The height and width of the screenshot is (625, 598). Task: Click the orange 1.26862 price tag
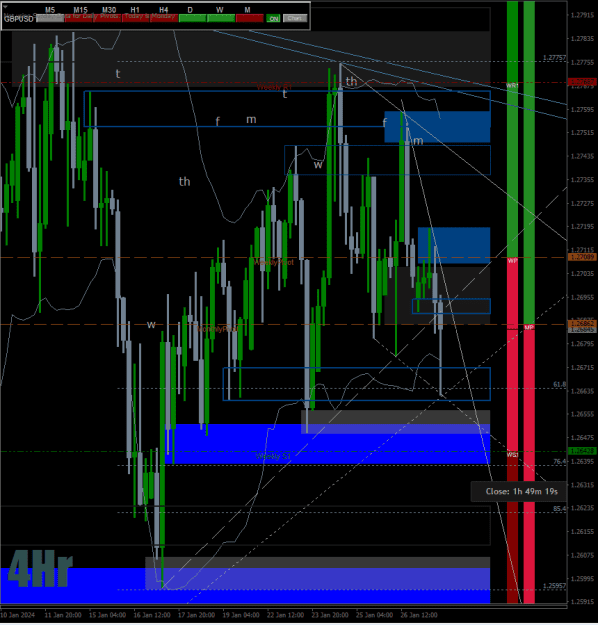[582, 323]
